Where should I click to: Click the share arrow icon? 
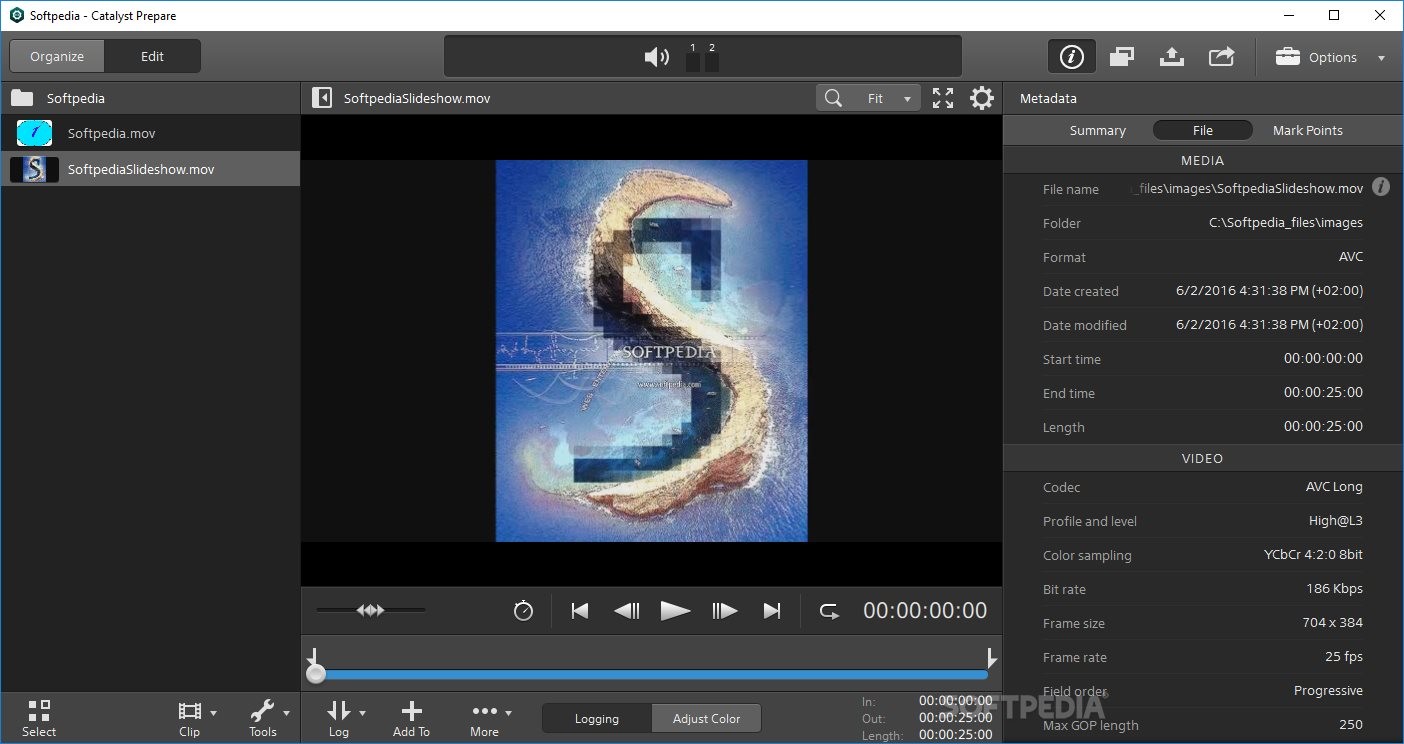pyautogui.click(x=1221, y=57)
